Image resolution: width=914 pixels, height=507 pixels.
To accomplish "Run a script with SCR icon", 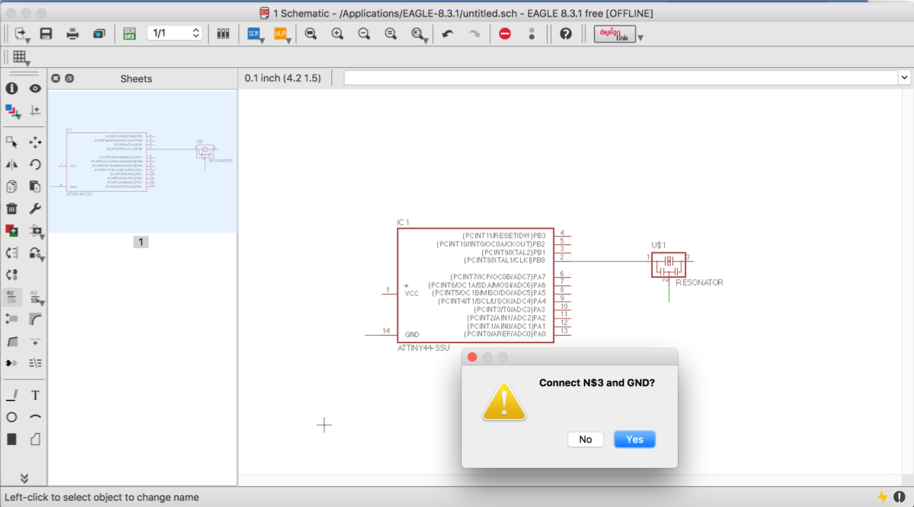I will (x=254, y=34).
